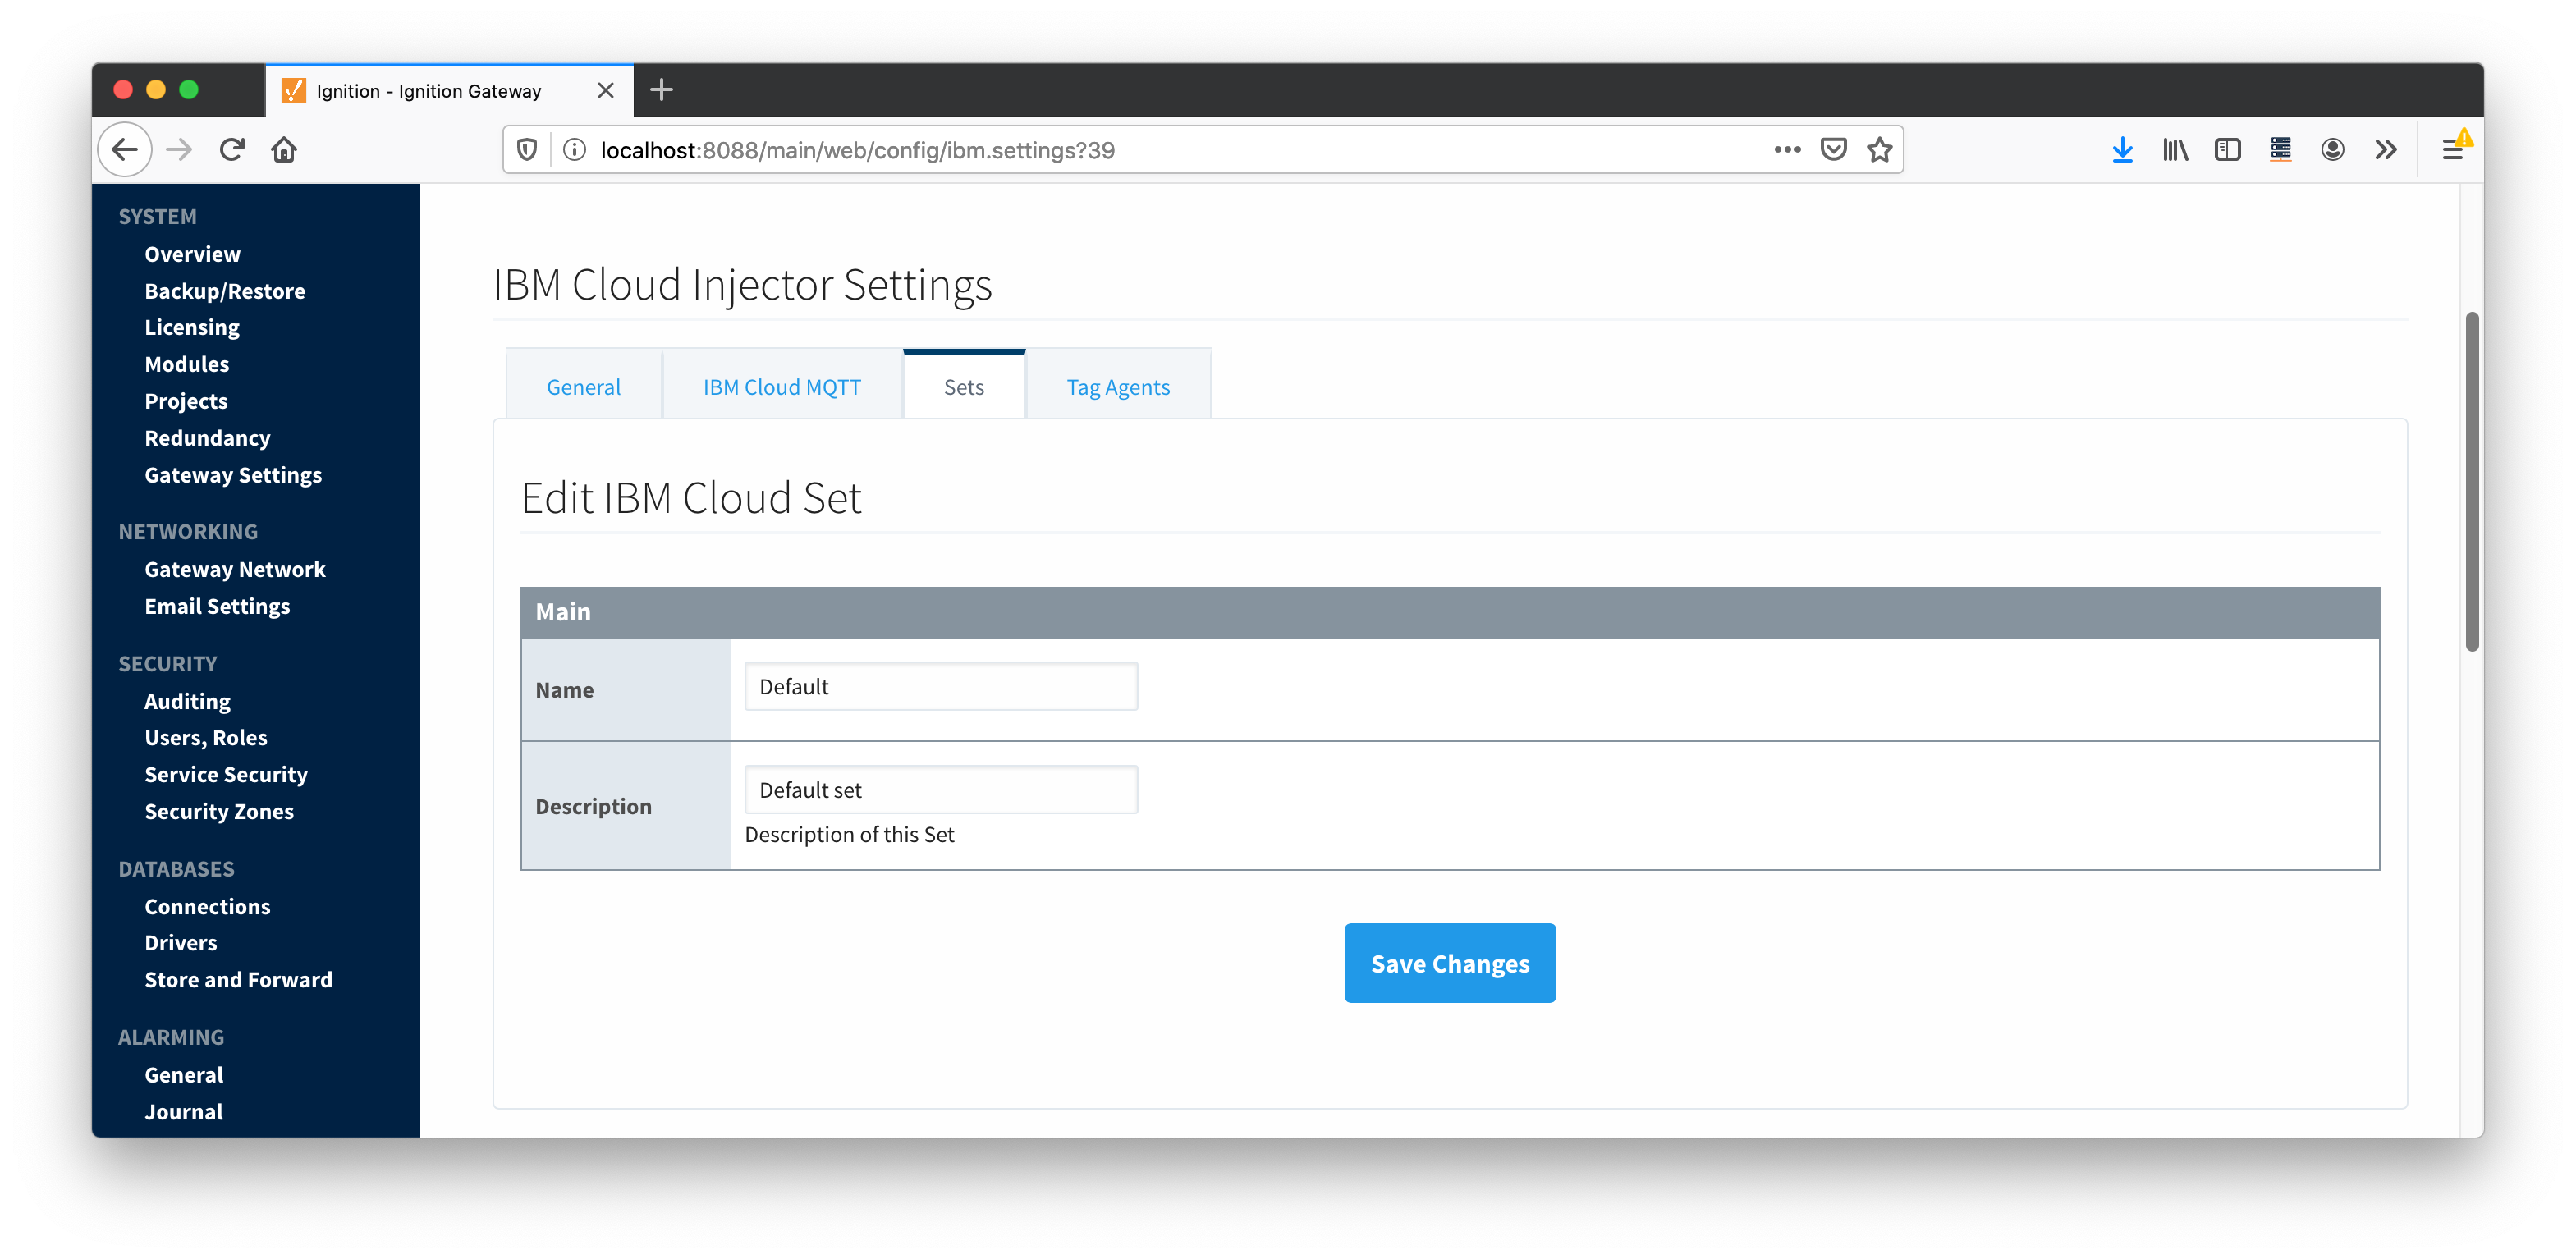Click the Save Changes button
The width and height of the screenshot is (2576, 1259).
coord(1449,963)
